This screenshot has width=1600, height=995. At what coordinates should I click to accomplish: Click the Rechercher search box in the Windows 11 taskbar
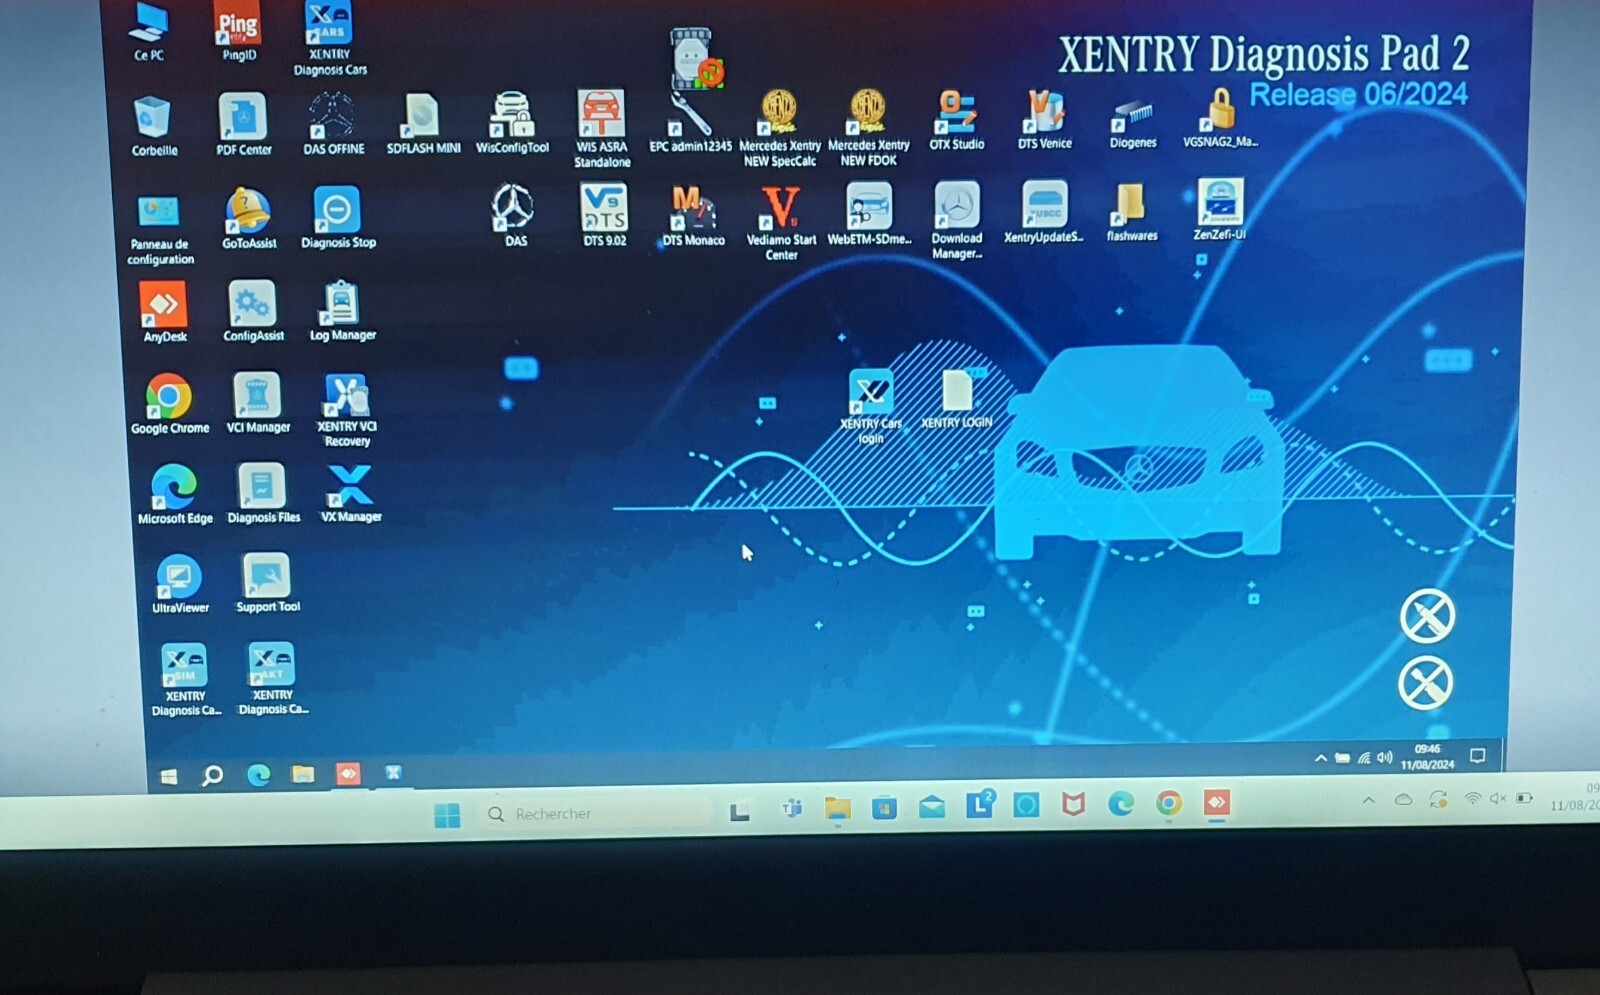(x=597, y=814)
